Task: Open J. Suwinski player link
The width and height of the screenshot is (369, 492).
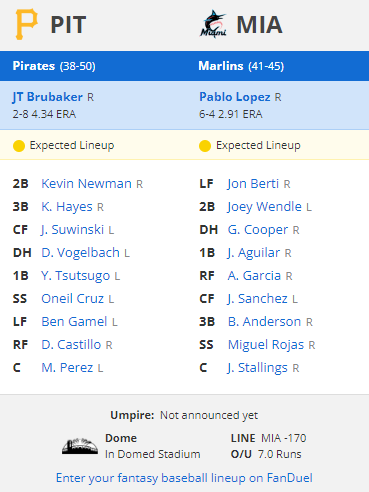Action: click(x=72, y=230)
